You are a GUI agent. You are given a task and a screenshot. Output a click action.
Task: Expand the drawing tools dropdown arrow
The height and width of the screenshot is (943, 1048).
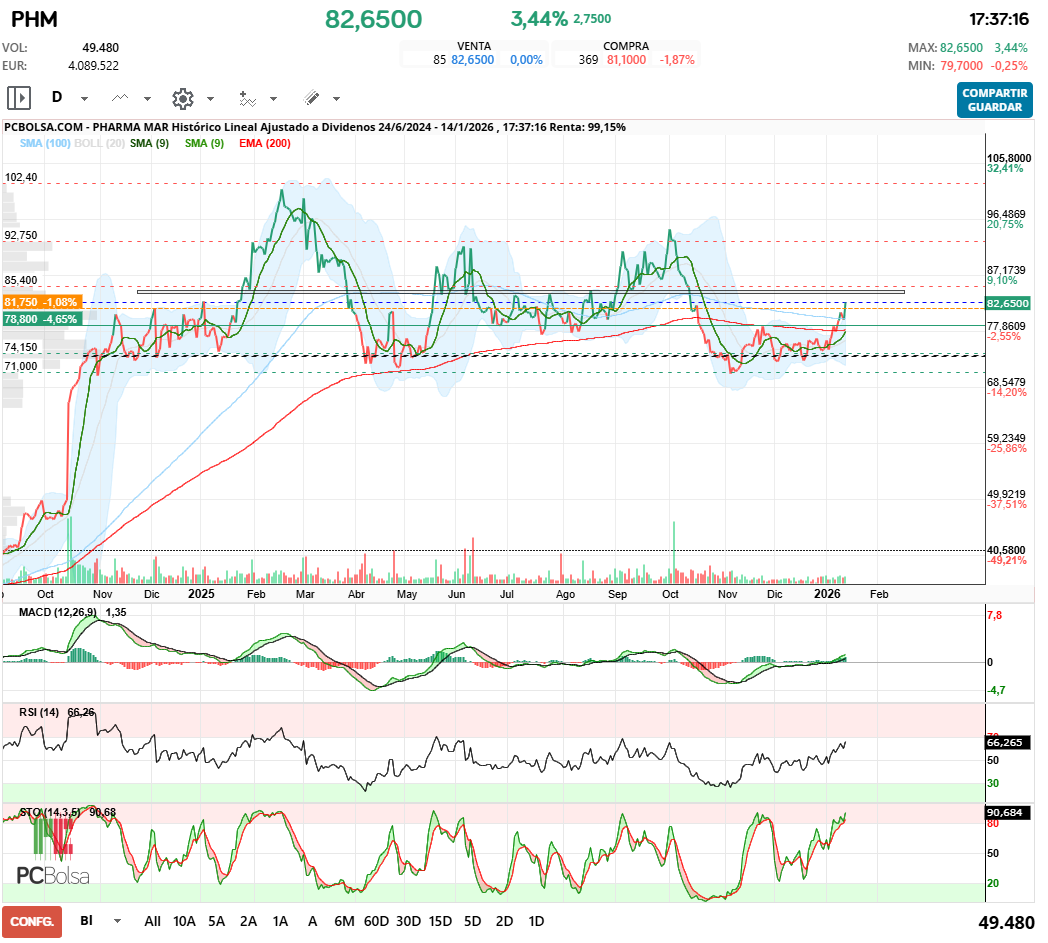pos(336,99)
